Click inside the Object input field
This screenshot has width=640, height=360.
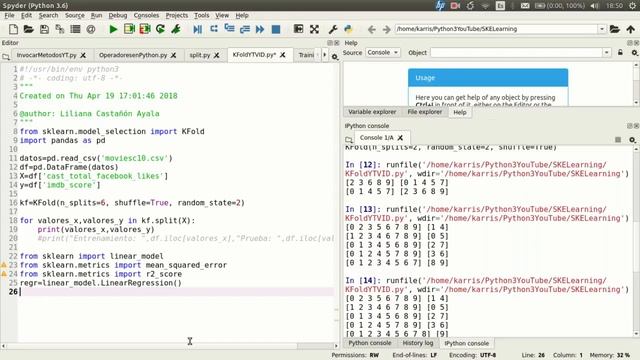pos(516,53)
